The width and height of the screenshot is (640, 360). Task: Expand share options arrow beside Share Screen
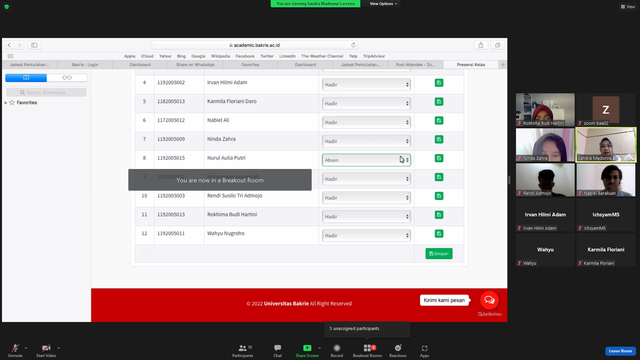tap(320, 348)
